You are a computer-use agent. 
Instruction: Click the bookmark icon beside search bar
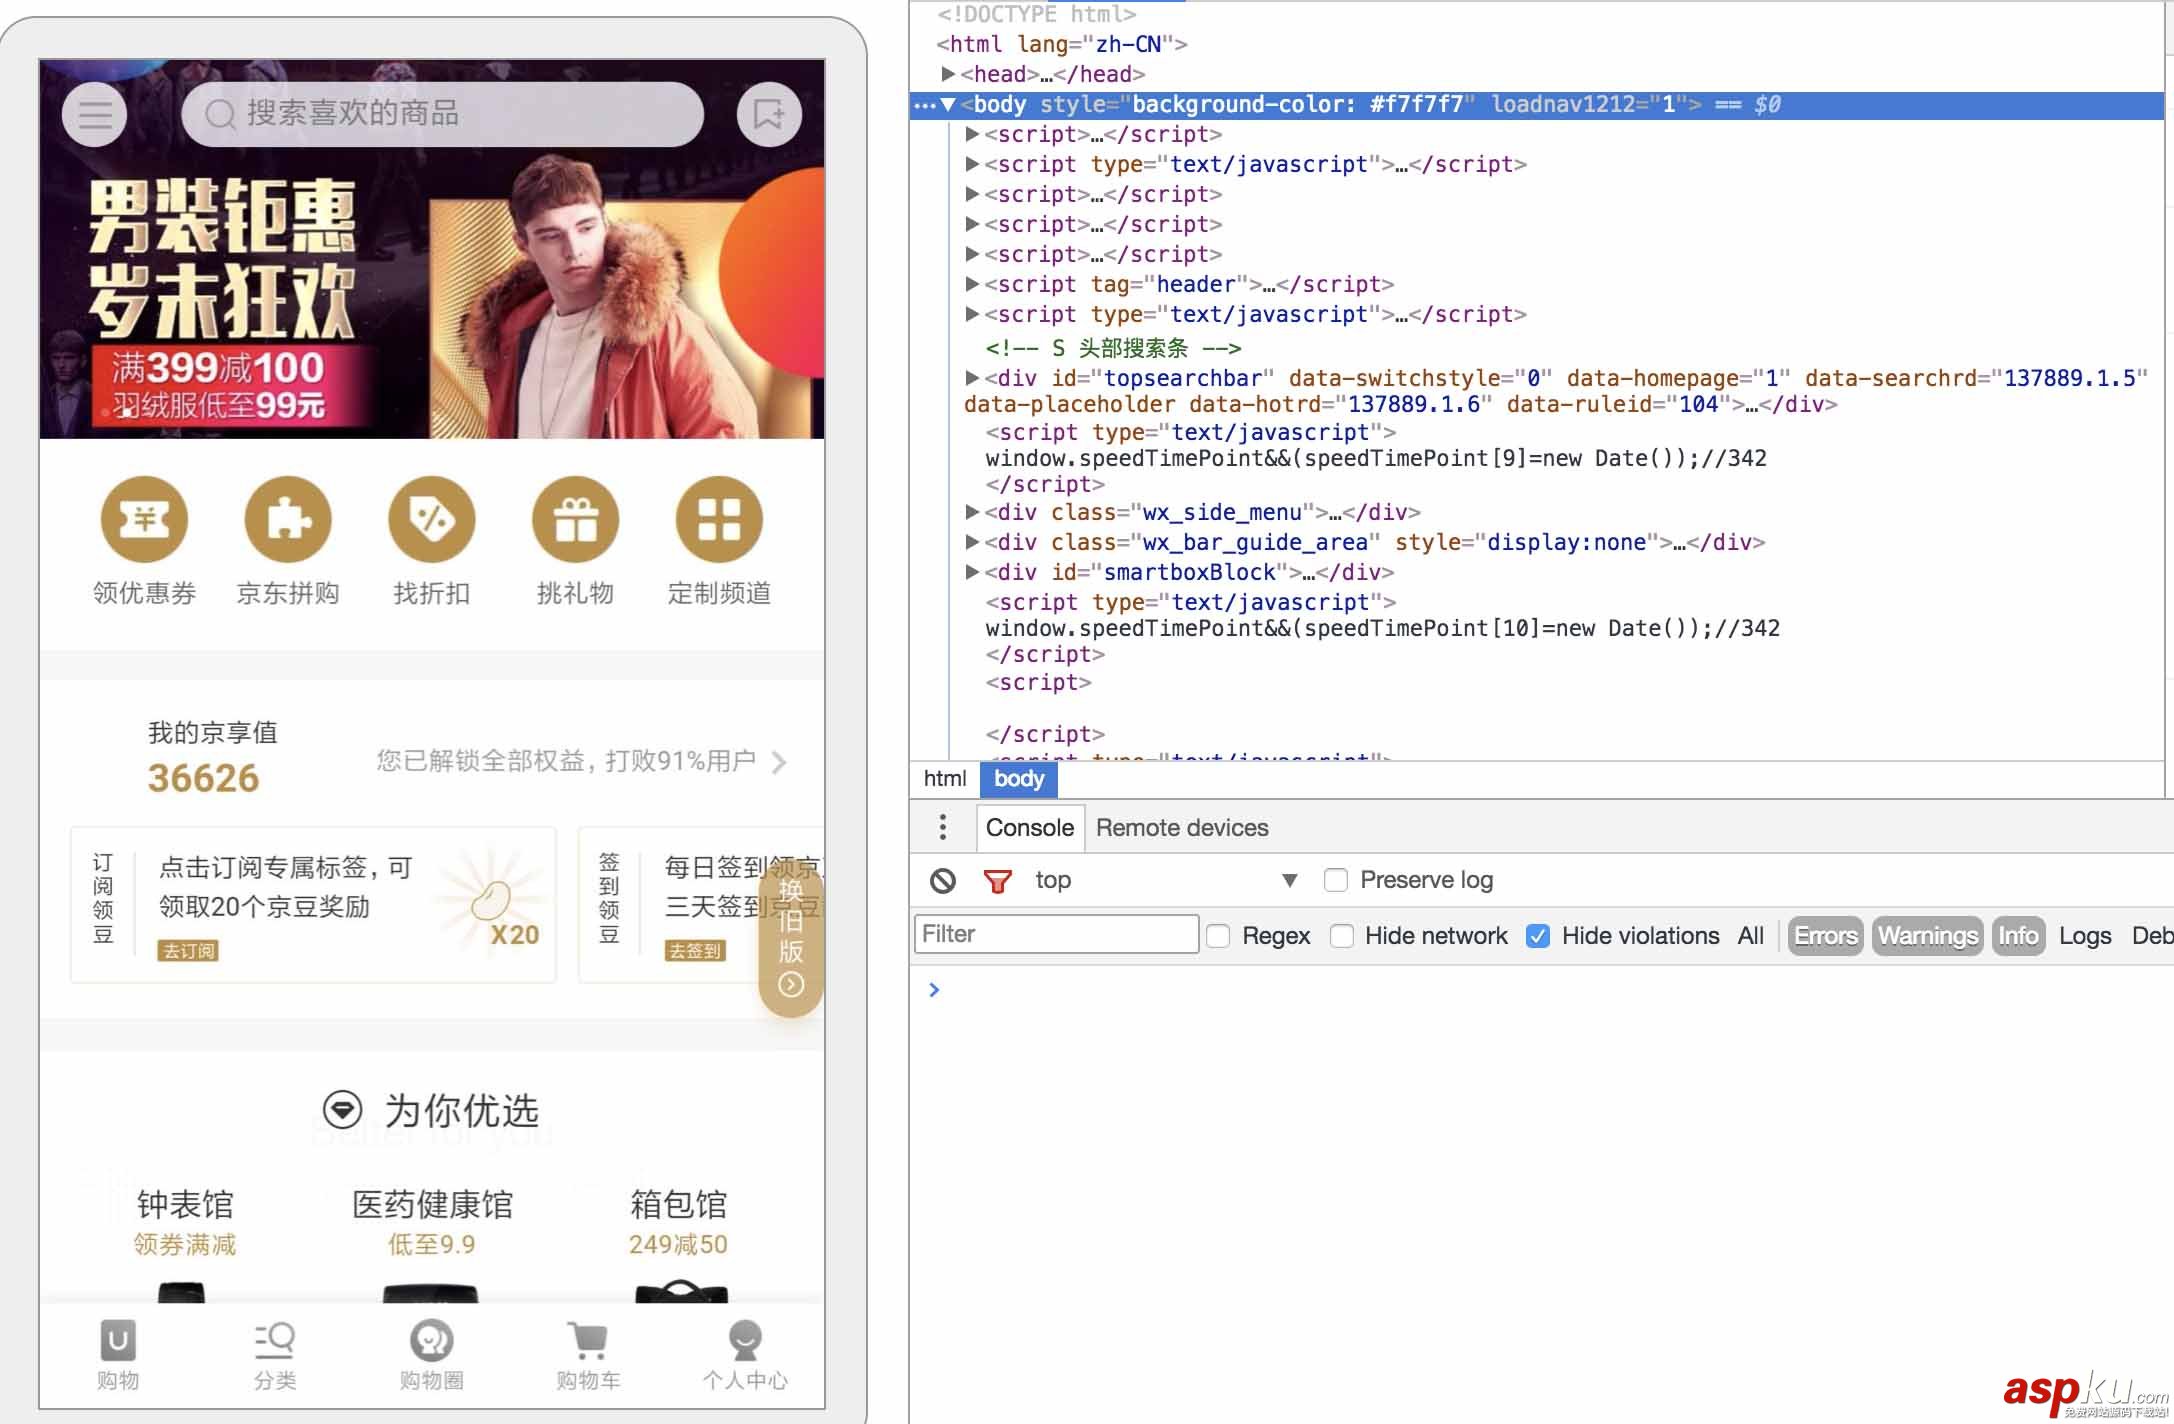[768, 115]
